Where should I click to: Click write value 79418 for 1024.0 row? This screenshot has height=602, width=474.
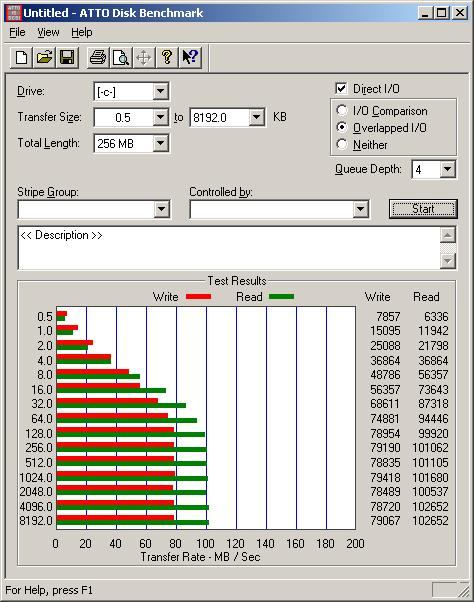[x=385, y=477]
